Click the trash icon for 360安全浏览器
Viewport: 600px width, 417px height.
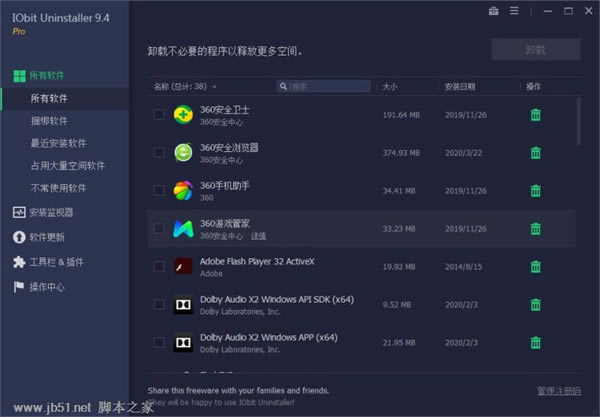point(535,153)
